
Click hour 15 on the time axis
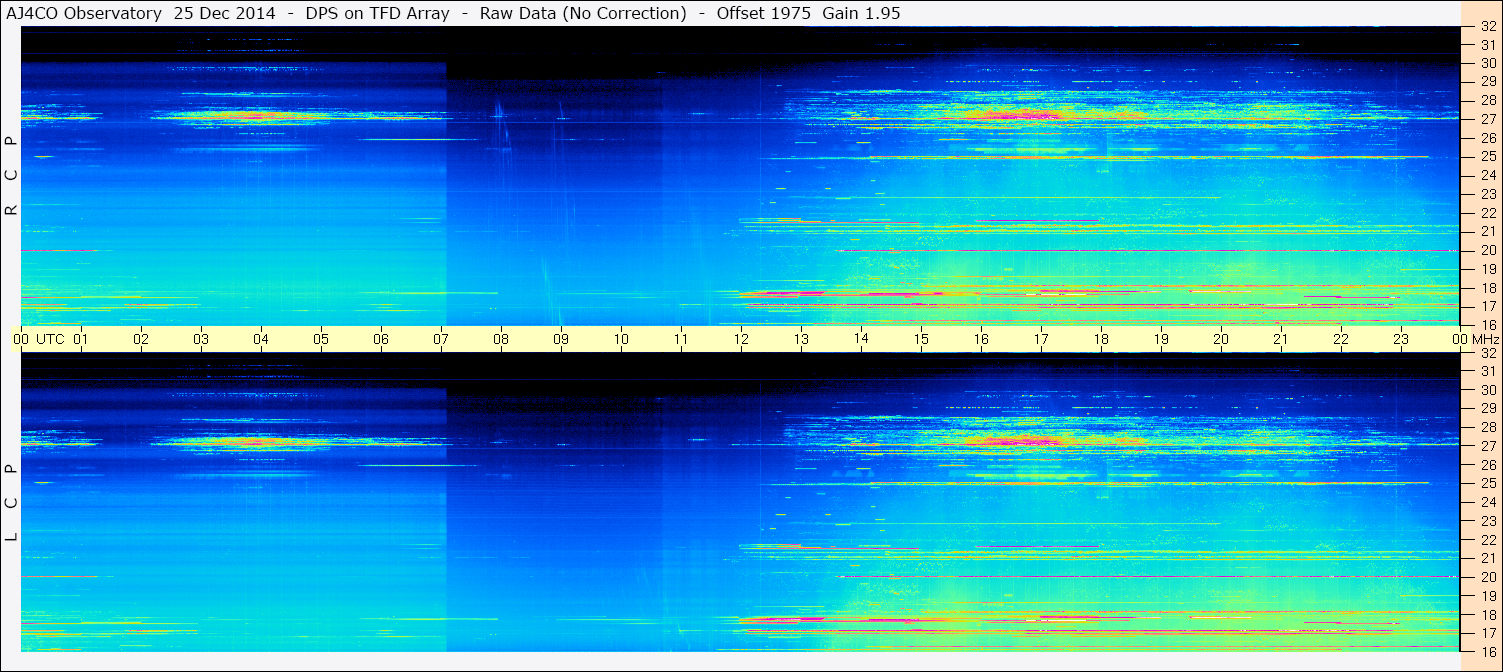(921, 339)
